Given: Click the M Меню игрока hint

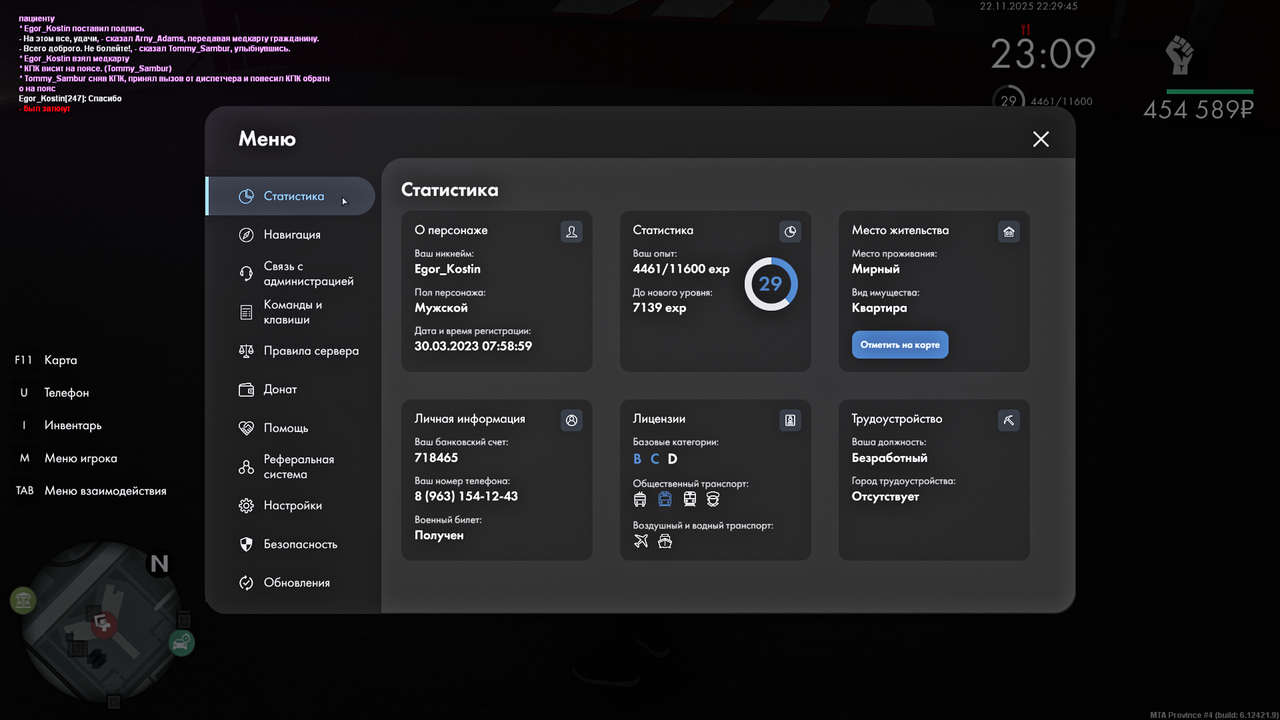Looking at the screenshot, I should point(68,458).
